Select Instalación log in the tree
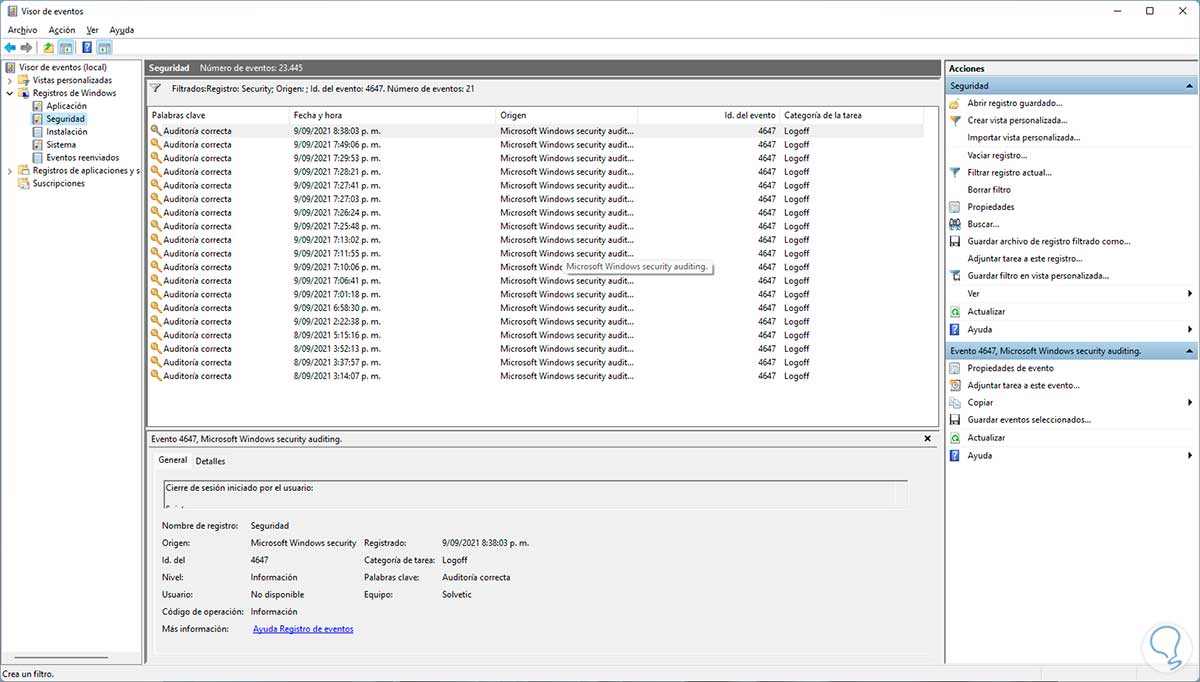 point(66,132)
